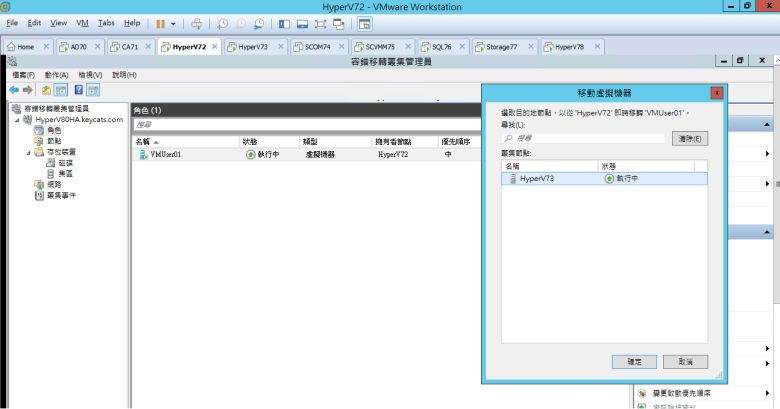Viewport: 780px width, 409px height.
Task: Click the take snapshot clock icon
Action: 222,22
